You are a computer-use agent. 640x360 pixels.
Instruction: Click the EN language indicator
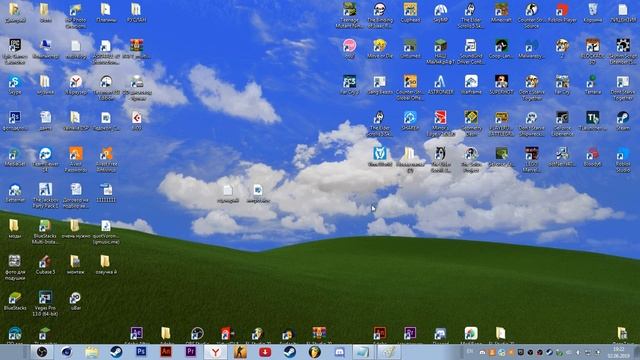[x=470, y=352]
